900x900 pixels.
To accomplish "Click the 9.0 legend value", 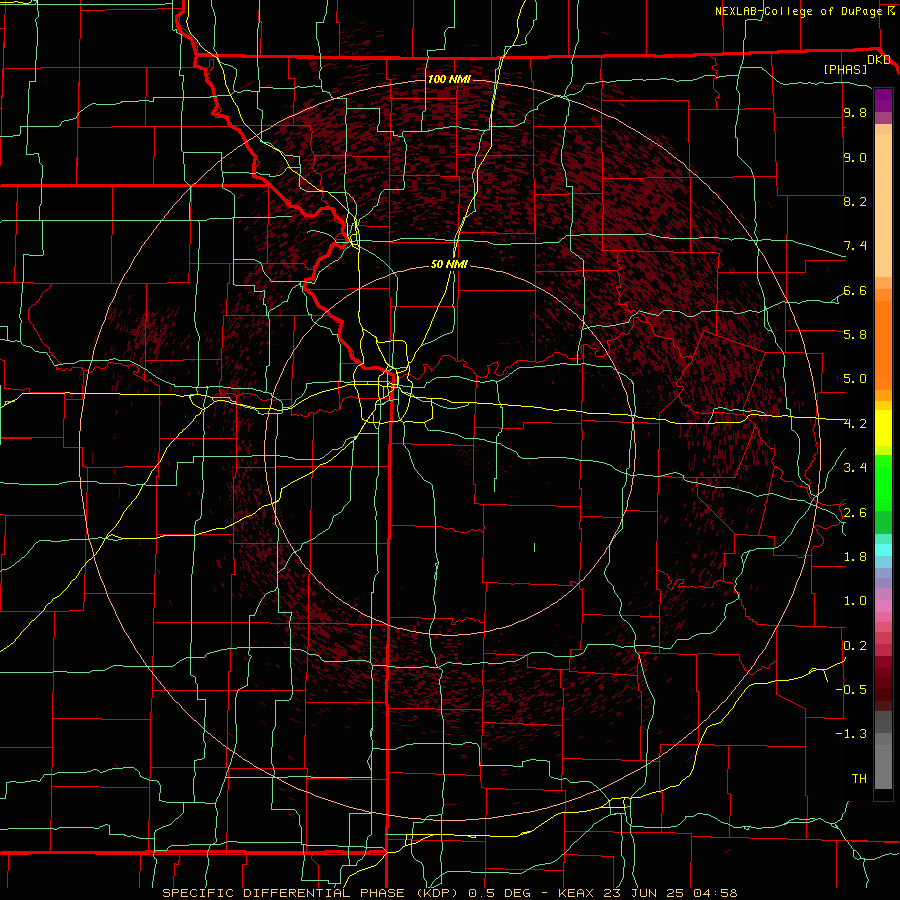I will (x=855, y=157).
